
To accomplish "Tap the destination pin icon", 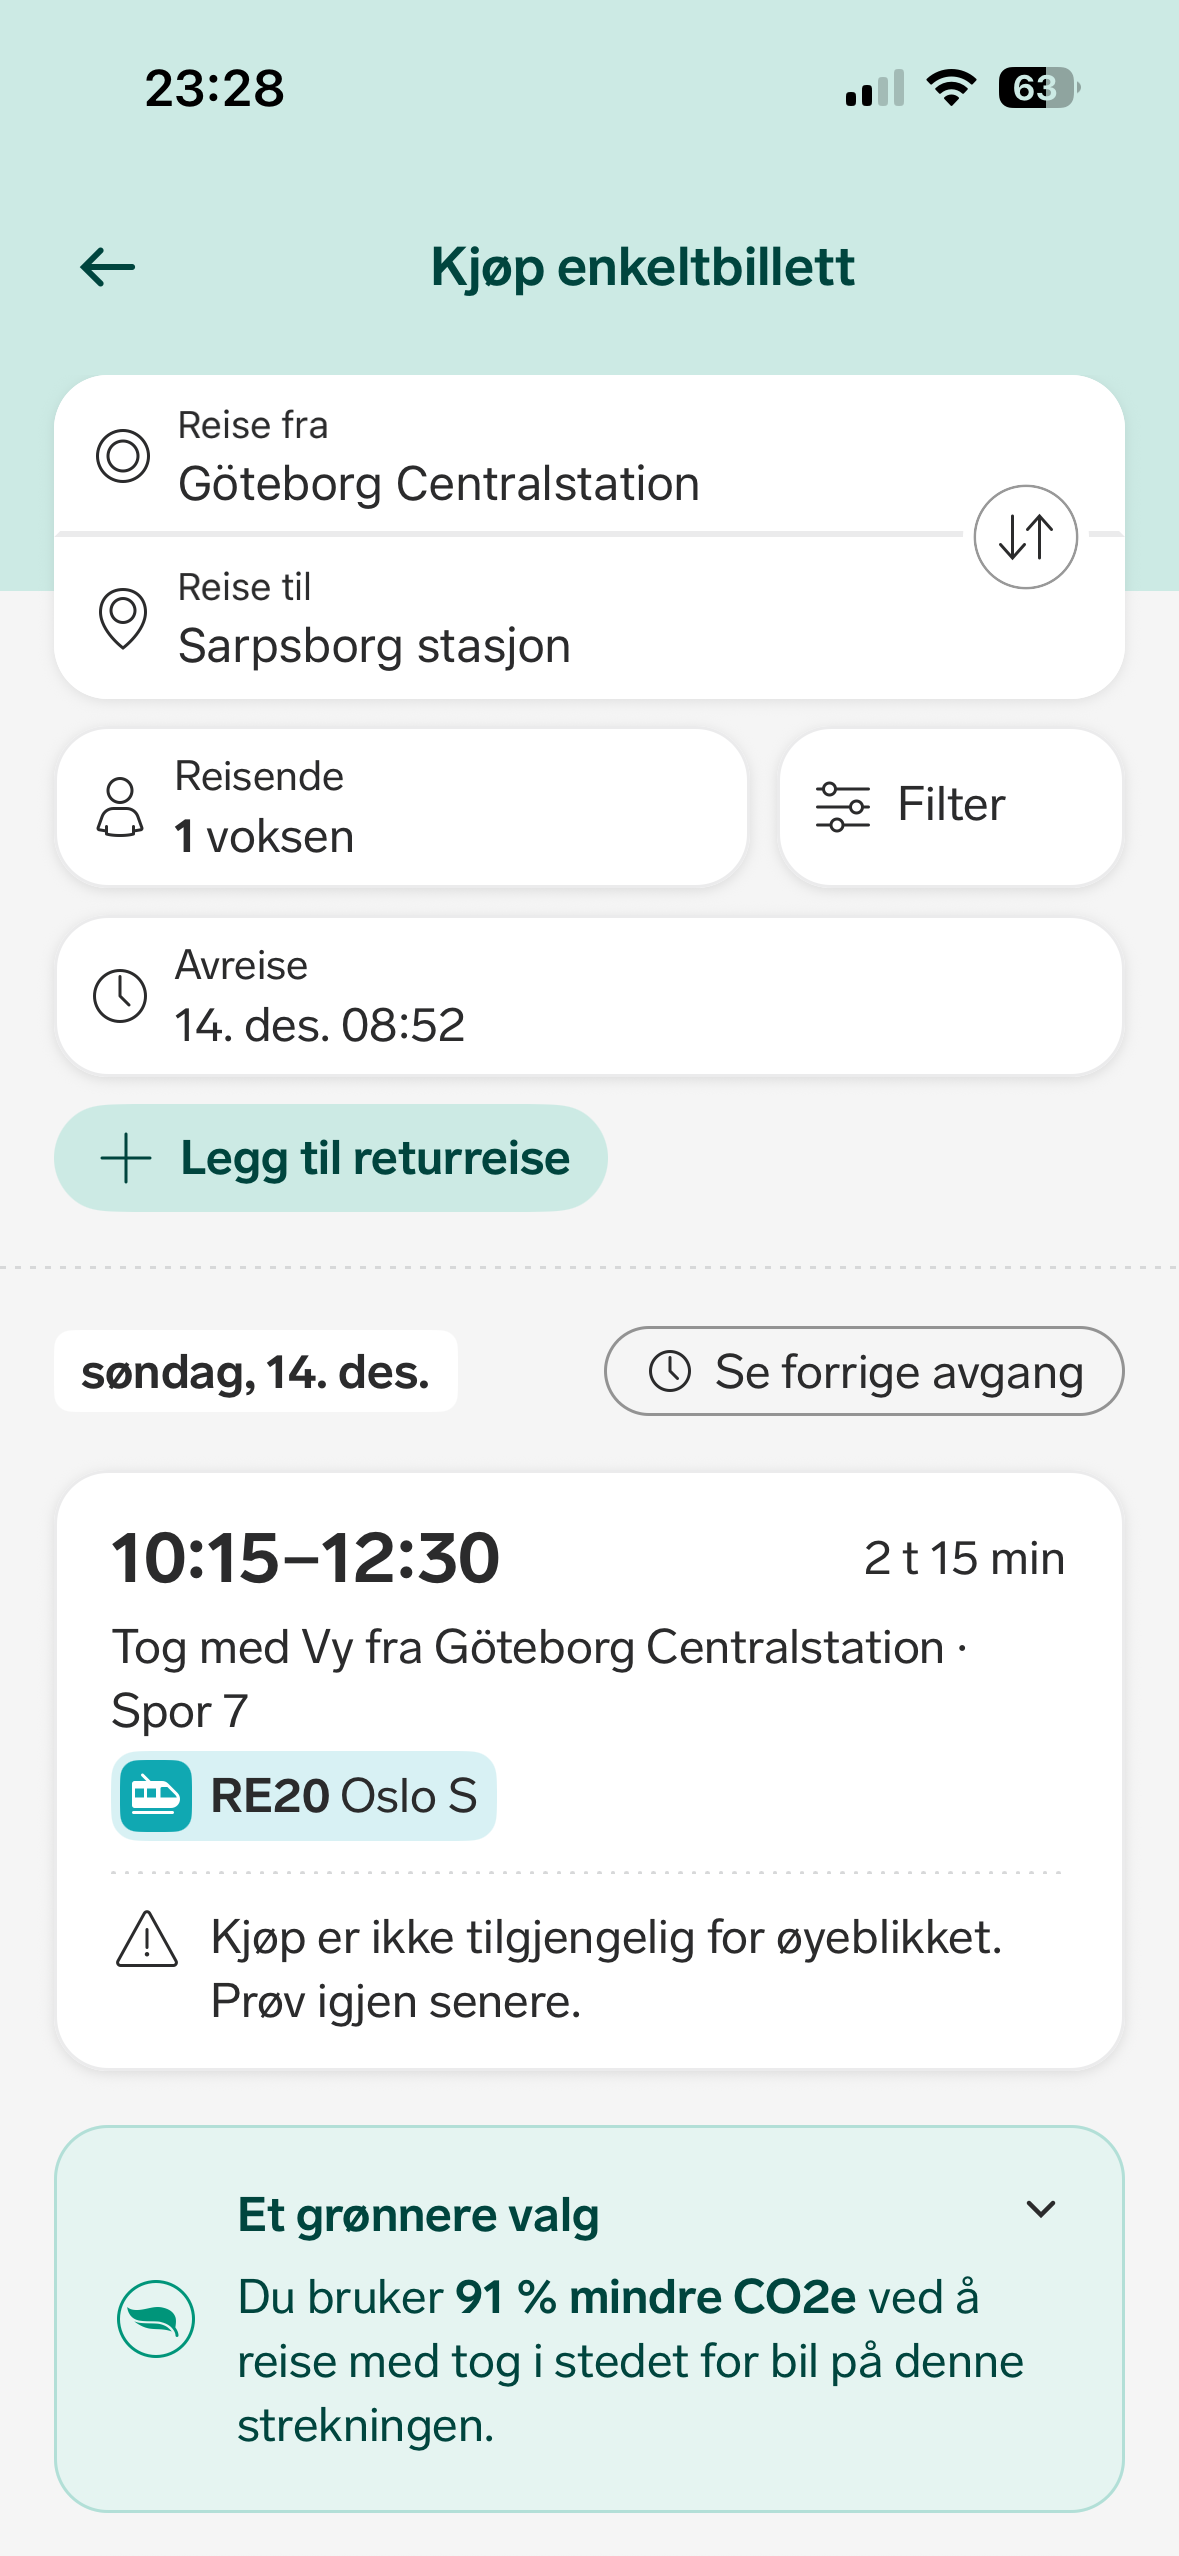I will click(x=123, y=618).
